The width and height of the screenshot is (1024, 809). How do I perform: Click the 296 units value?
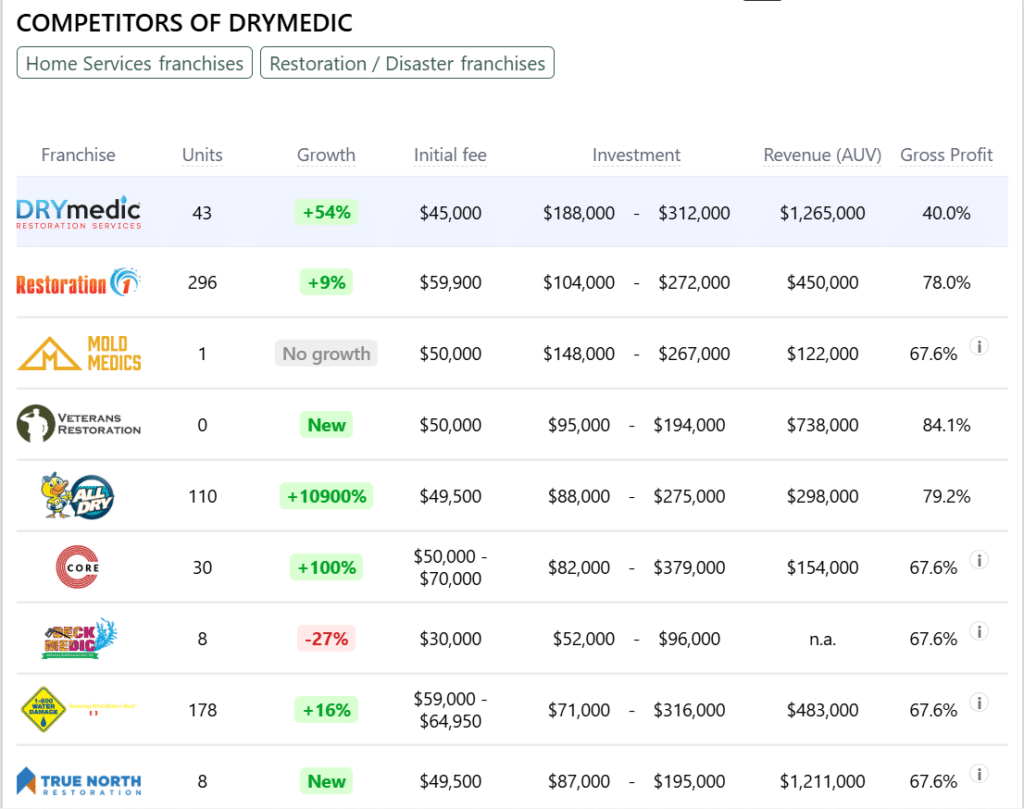[x=202, y=283]
